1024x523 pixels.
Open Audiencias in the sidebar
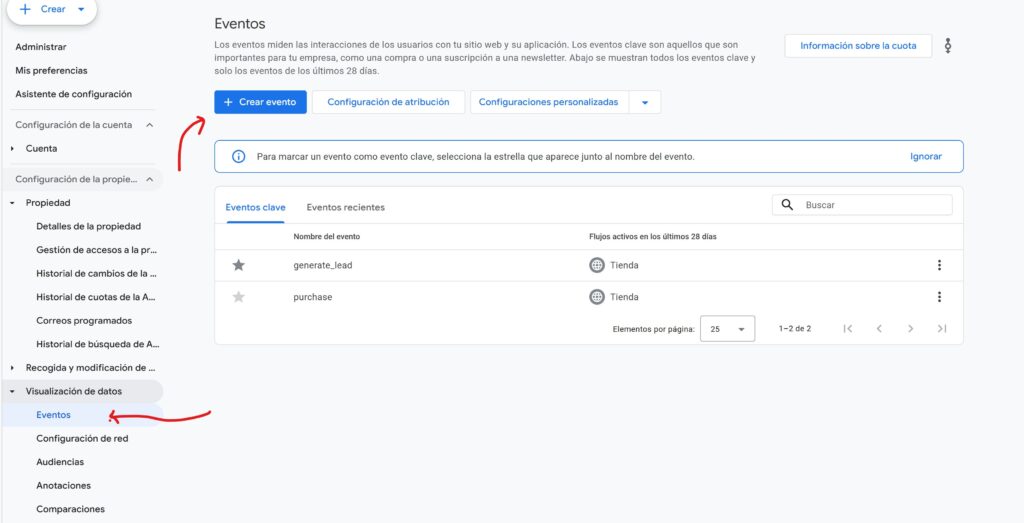60,462
